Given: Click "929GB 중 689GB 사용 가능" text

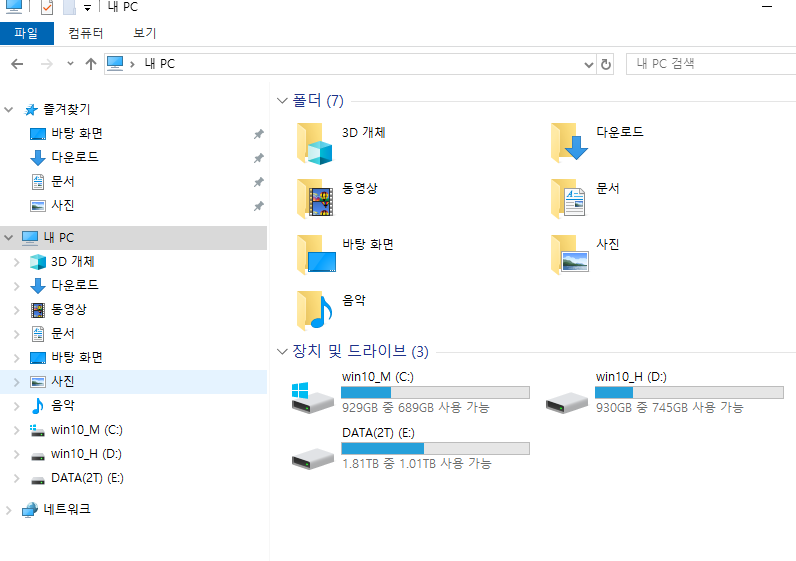Looking at the screenshot, I should (x=415, y=407).
